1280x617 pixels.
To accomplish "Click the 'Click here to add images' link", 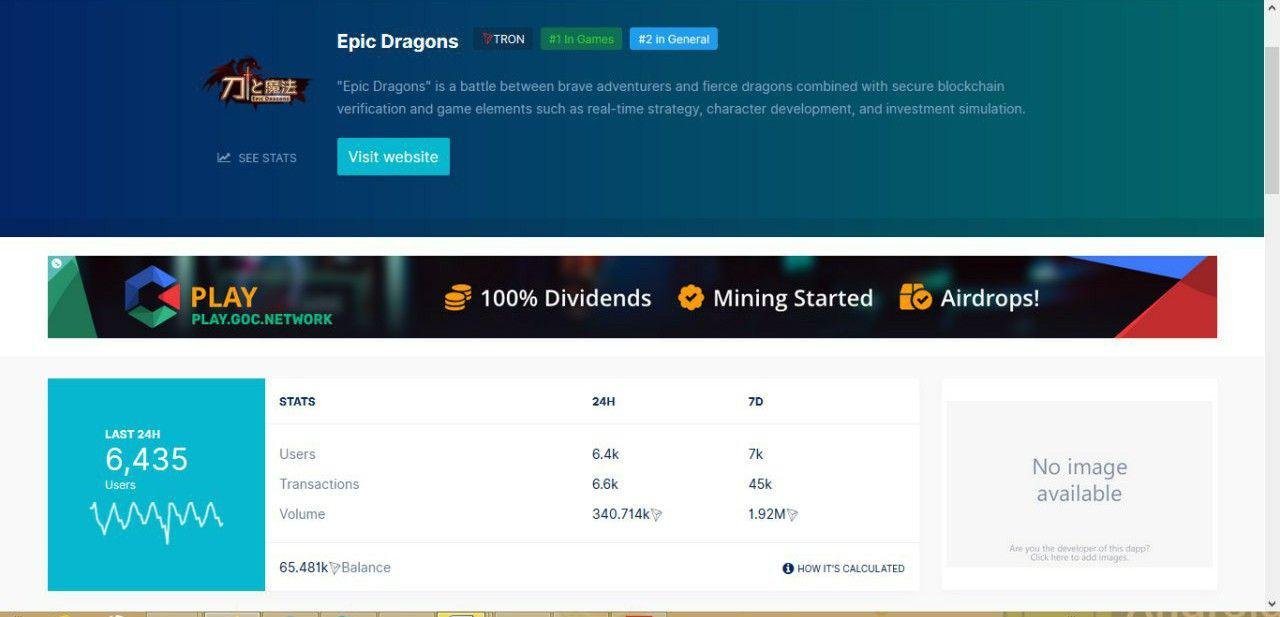I will pos(1079,558).
